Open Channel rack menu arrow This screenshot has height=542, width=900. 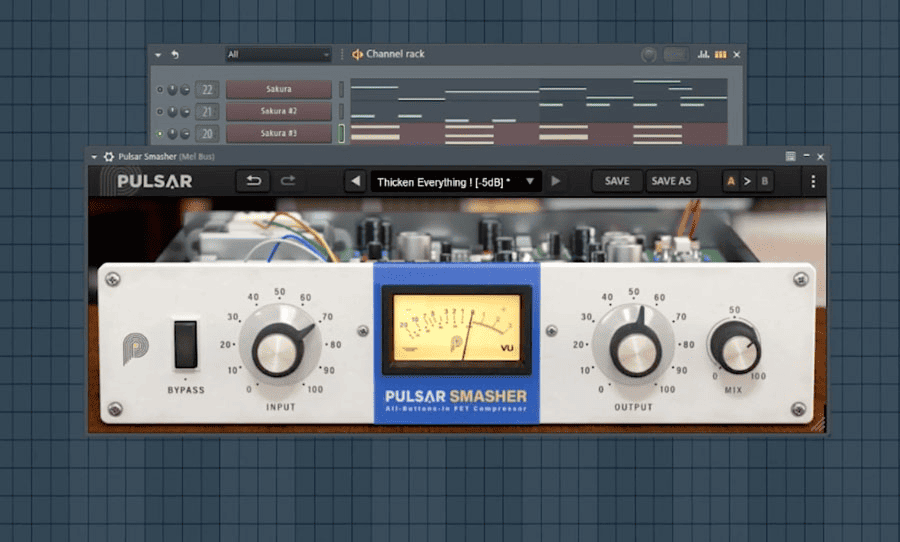coord(158,55)
